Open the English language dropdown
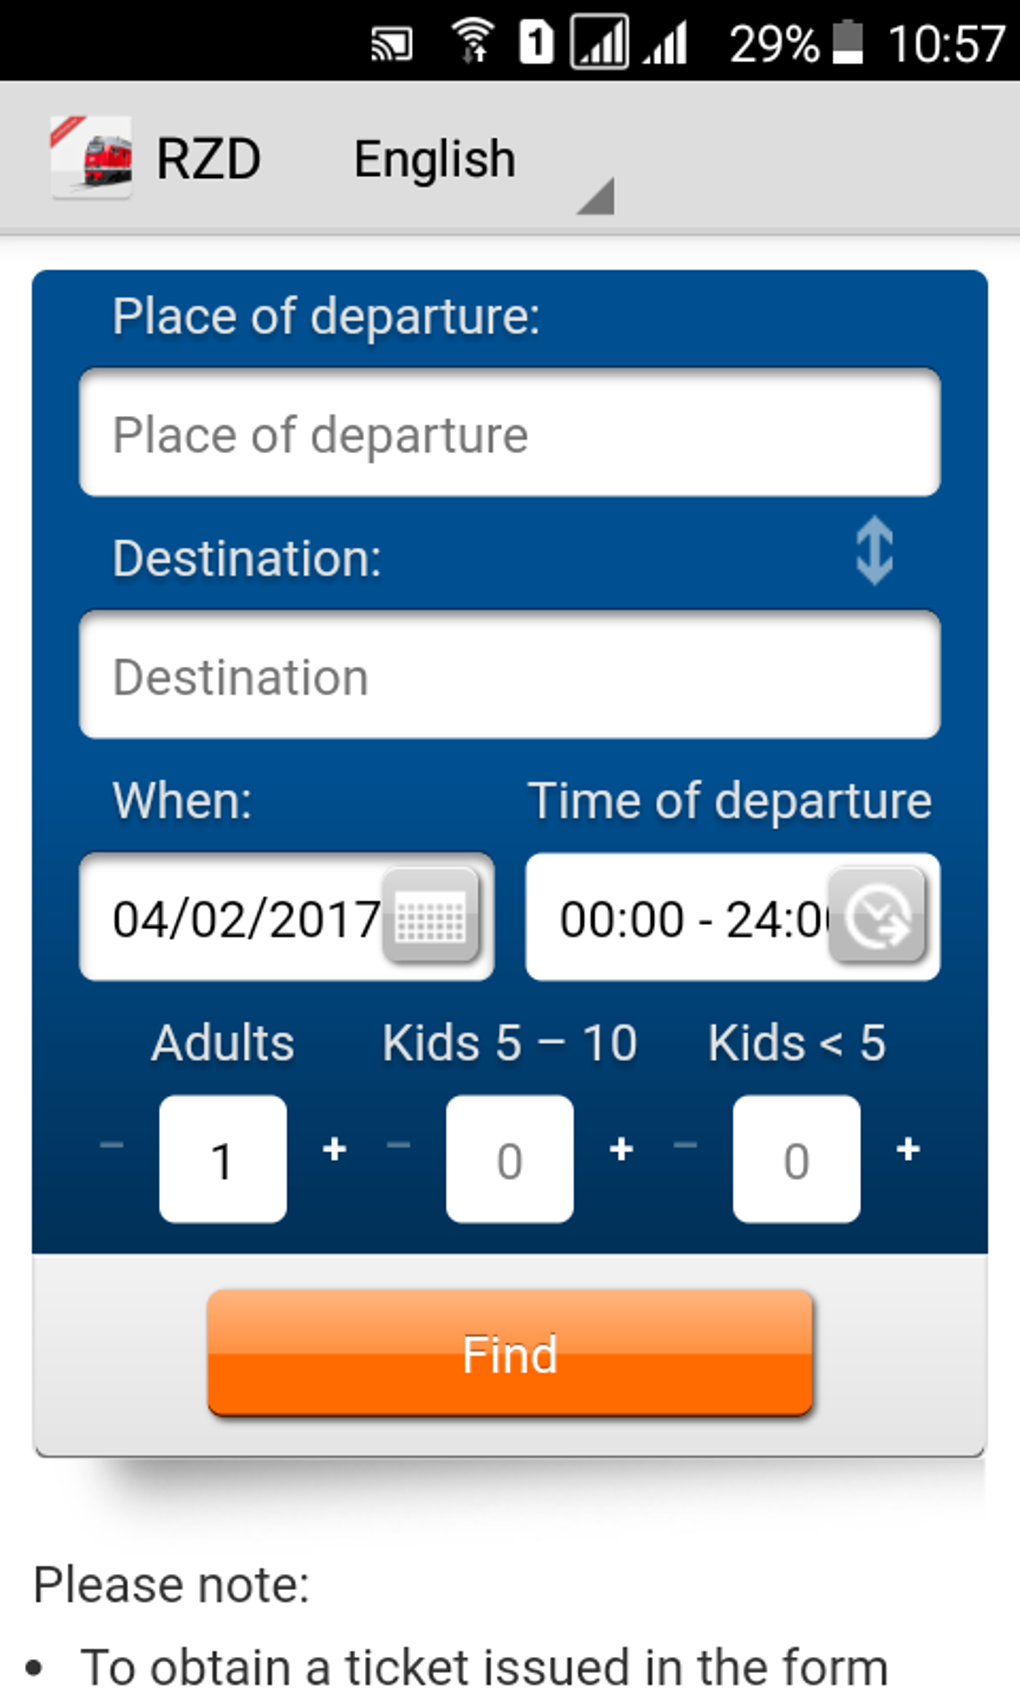This screenshot has height=1700, width=1020. click(480, 162)
